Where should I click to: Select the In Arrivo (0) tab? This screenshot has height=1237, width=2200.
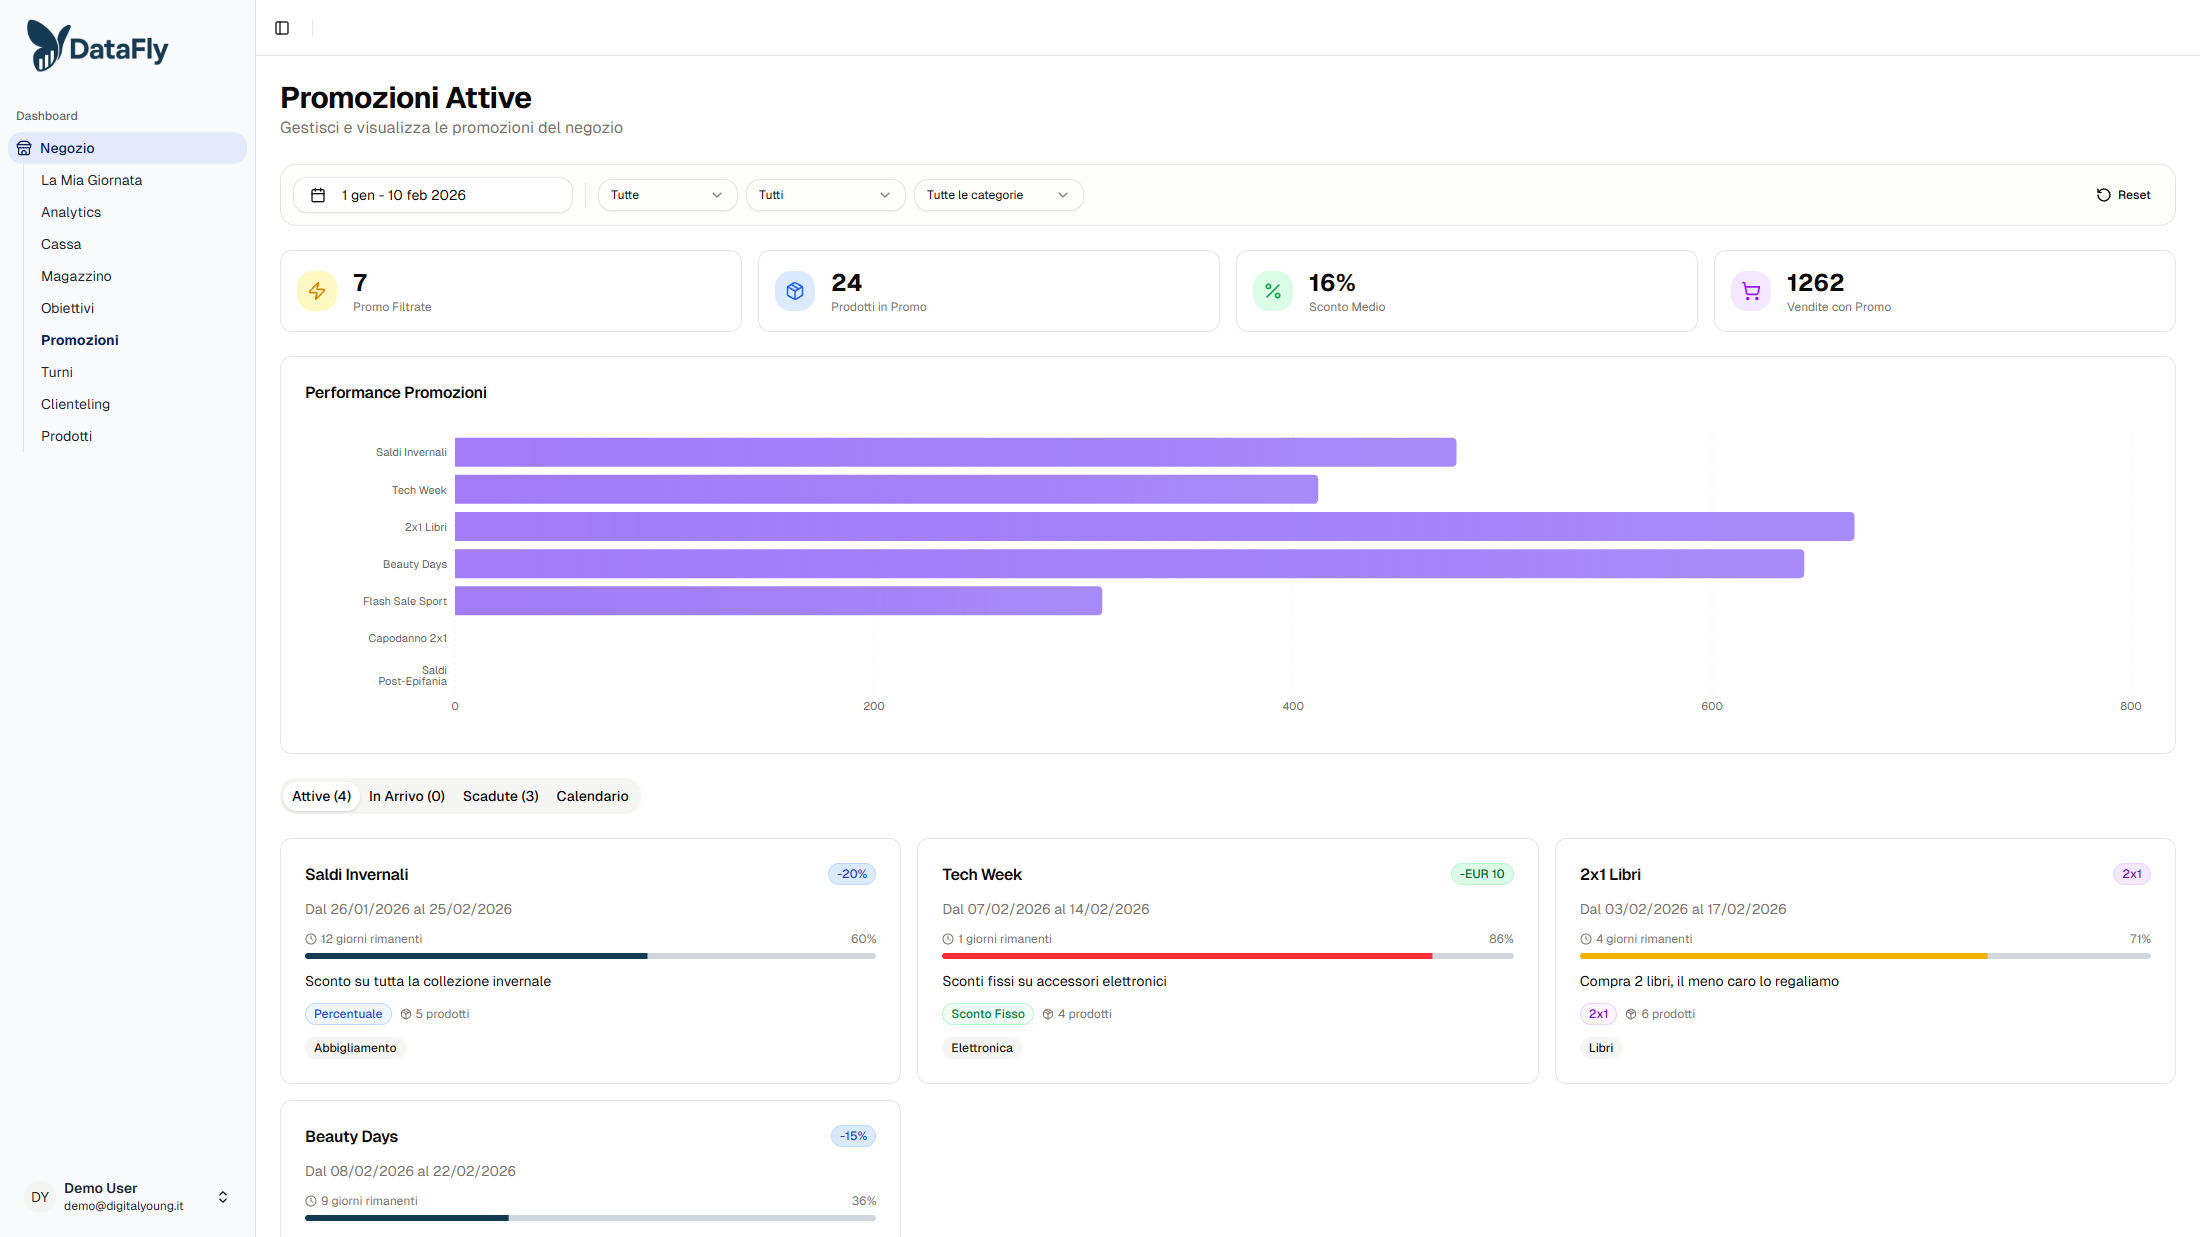coord(406,796)
